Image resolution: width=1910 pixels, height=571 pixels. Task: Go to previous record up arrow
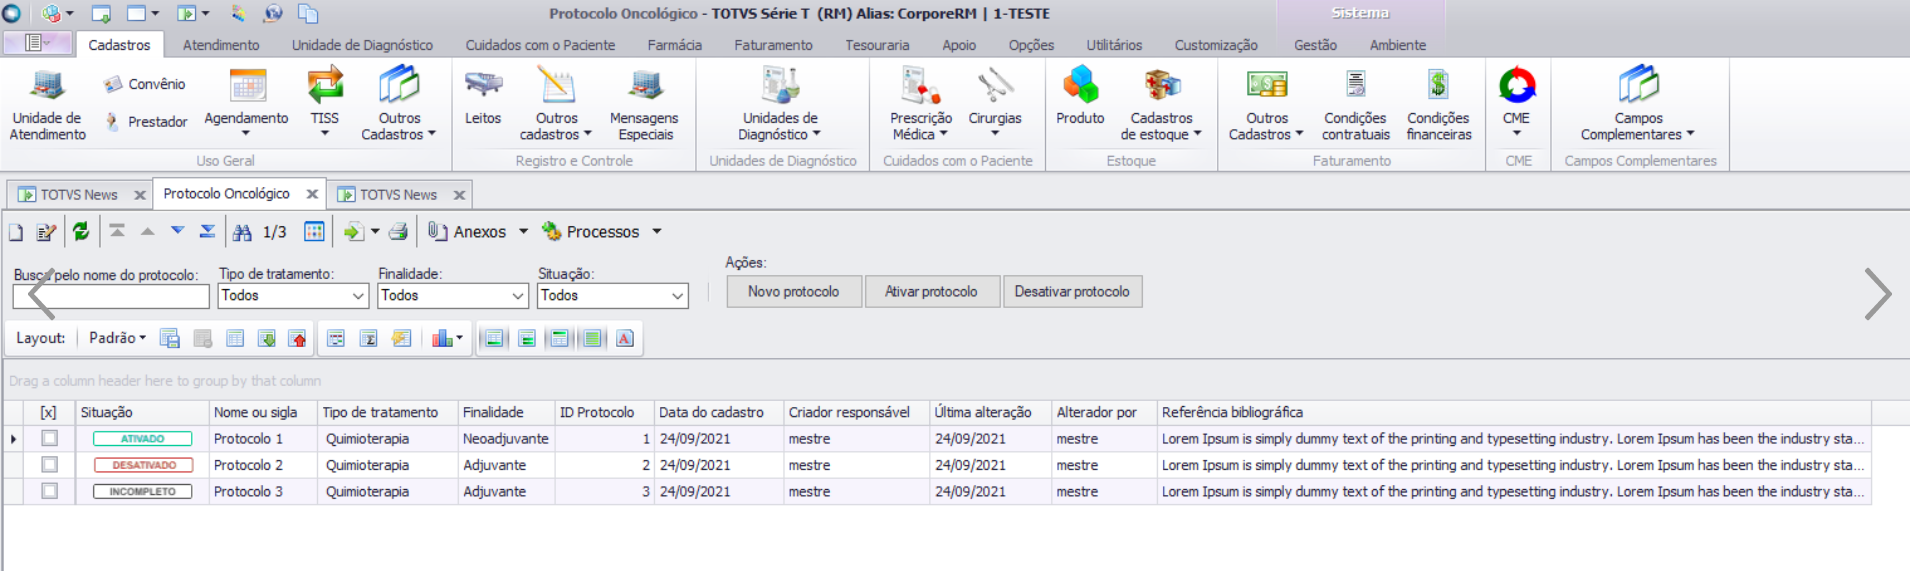[x=147, y=231]
